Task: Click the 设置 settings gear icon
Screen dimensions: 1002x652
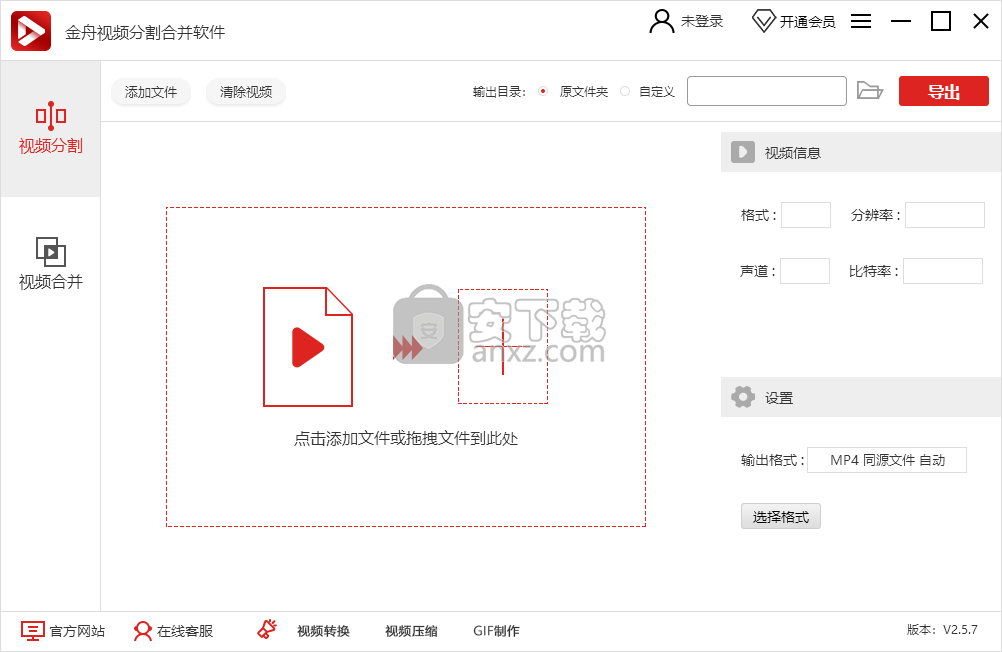Action: point(743,397)
